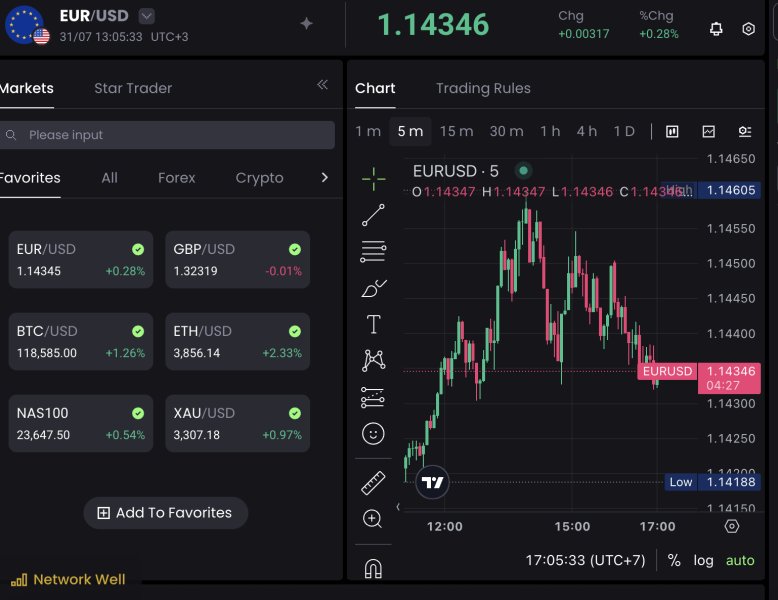Switch to the Trading Rules tab
Image resolution: width=778 pixels, height=600 pixels.
[x=483, y=88]
